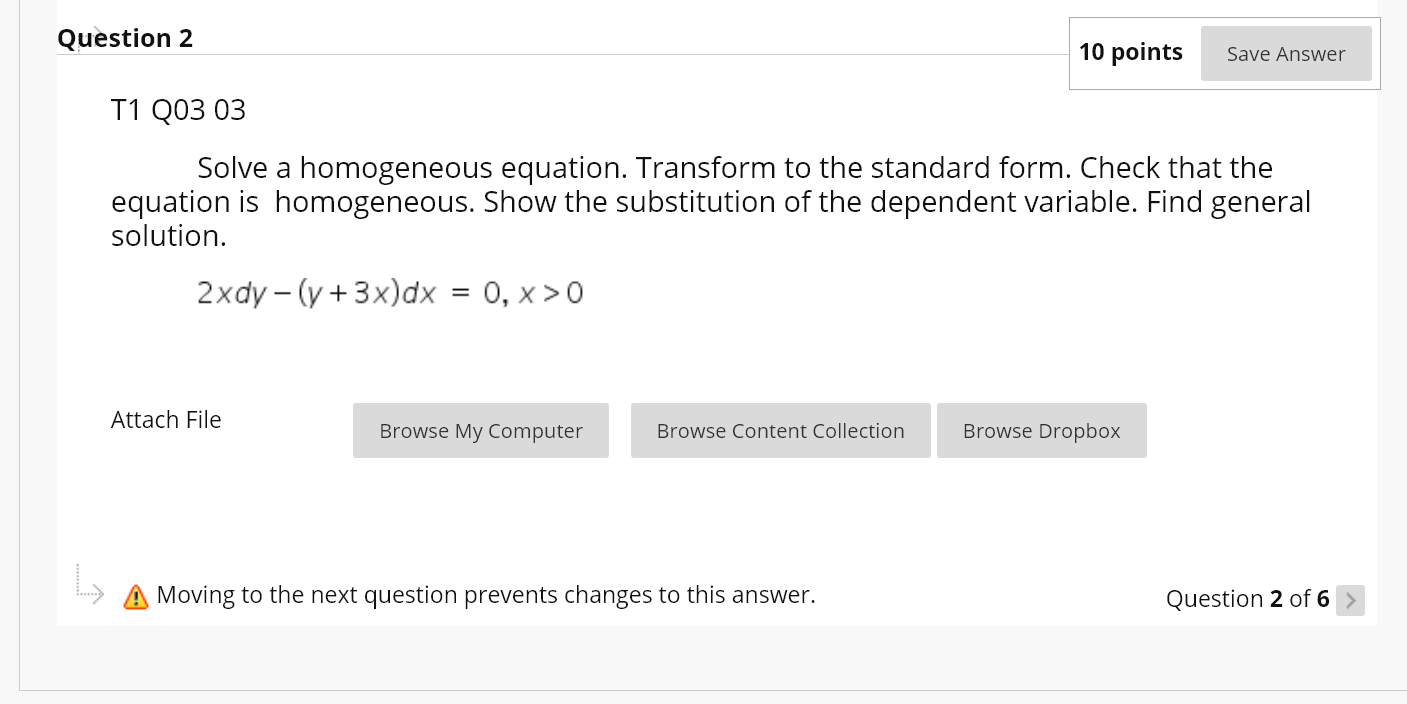The height and width of the screenshot is (704, 1407).
Task: Click the Moving to next question warning text
Action: pos(484,595)
